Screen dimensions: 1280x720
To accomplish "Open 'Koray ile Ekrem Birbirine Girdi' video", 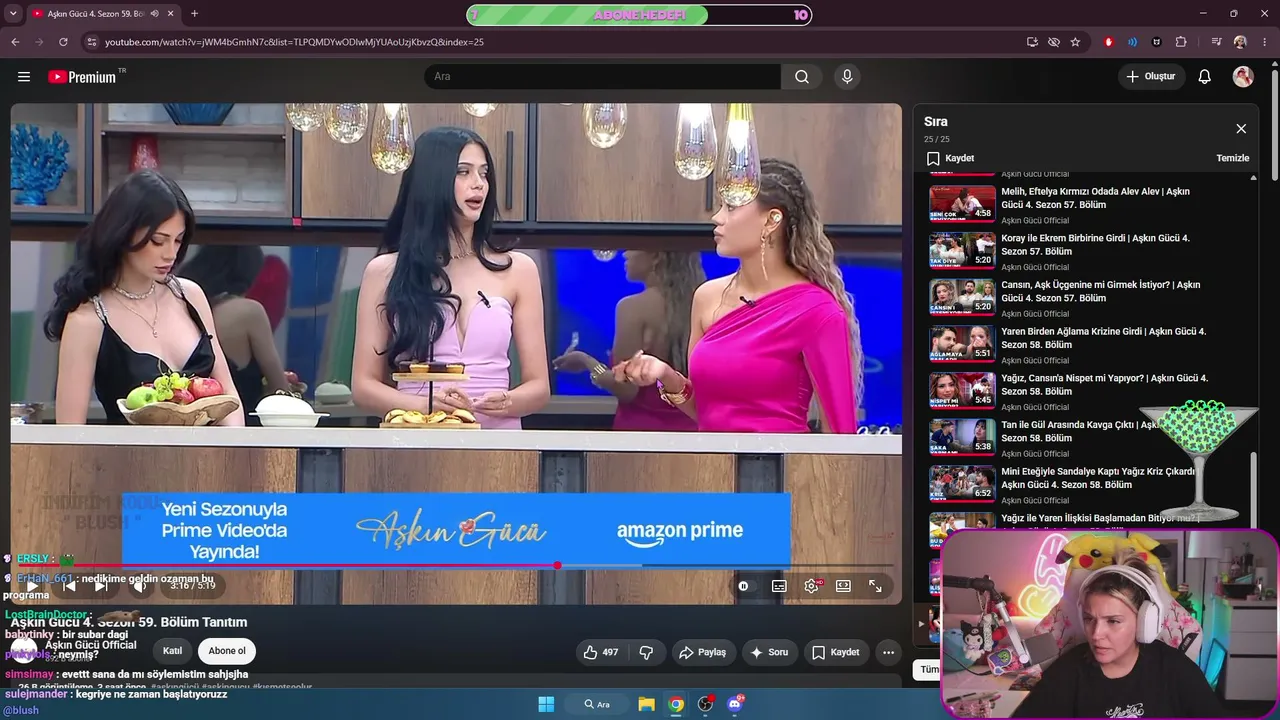I will point(1095,245).
